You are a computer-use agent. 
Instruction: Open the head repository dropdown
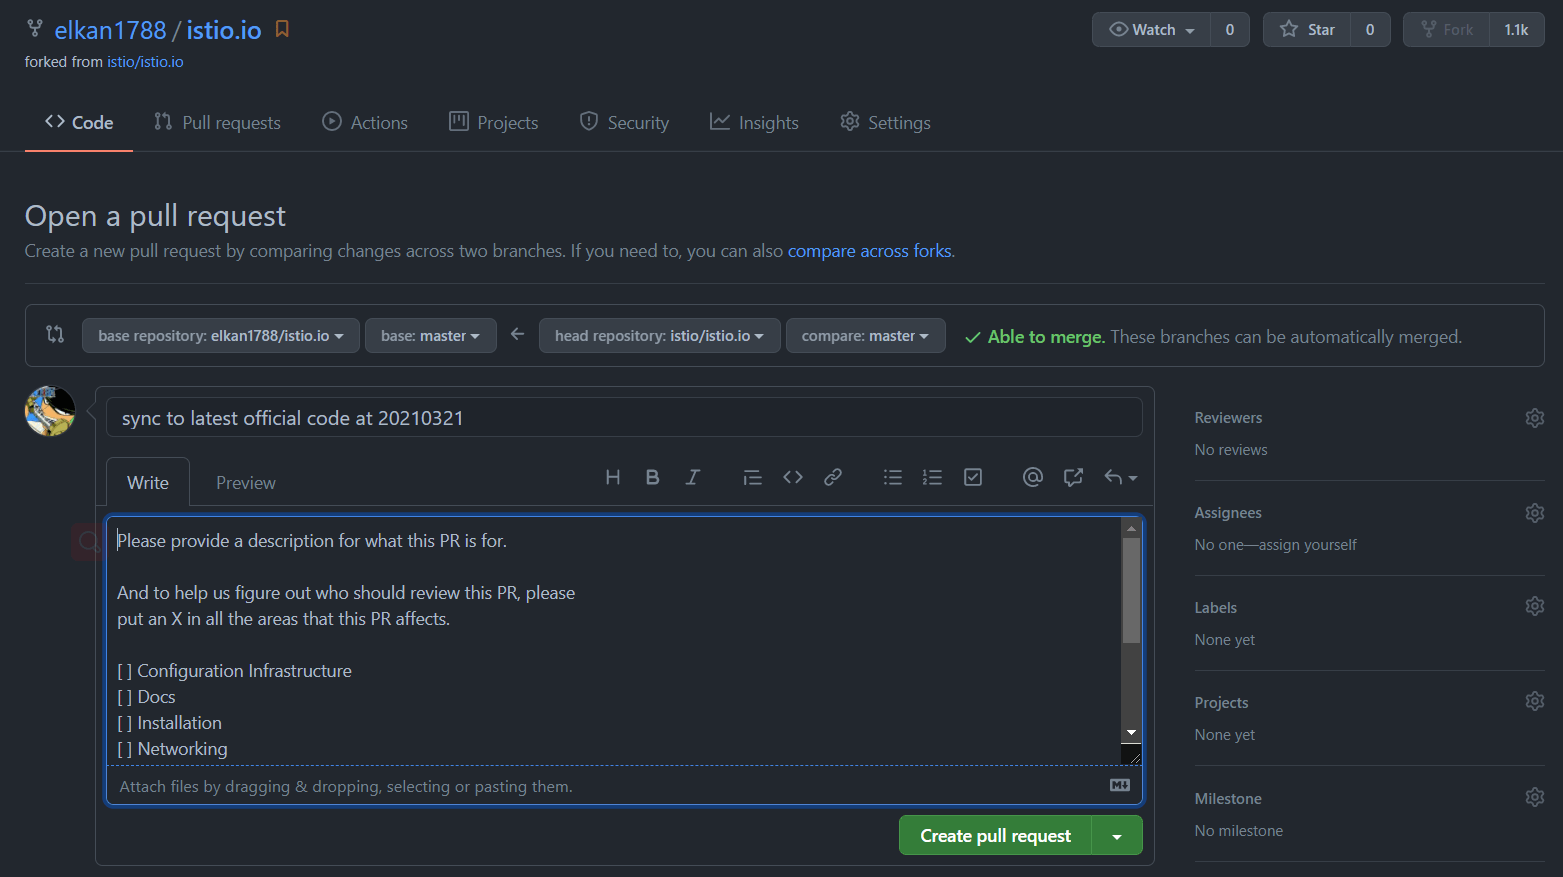tap(659, 336)
